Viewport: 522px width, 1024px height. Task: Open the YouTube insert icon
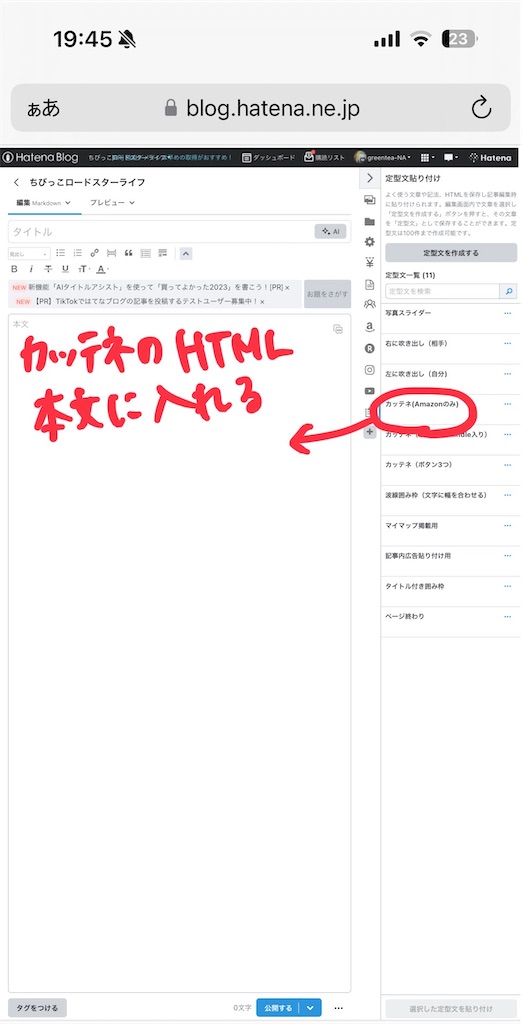tap(369, 391)
